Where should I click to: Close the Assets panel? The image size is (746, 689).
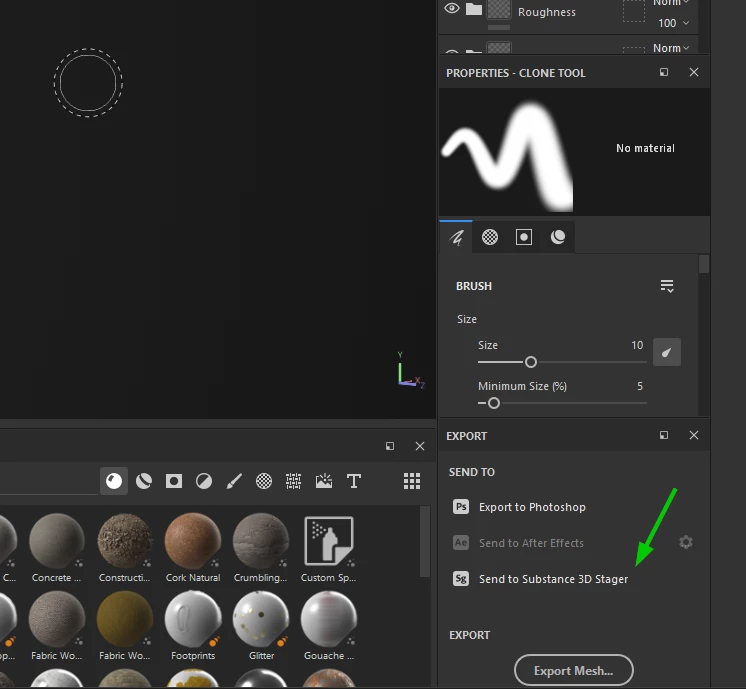pos(420,446)
